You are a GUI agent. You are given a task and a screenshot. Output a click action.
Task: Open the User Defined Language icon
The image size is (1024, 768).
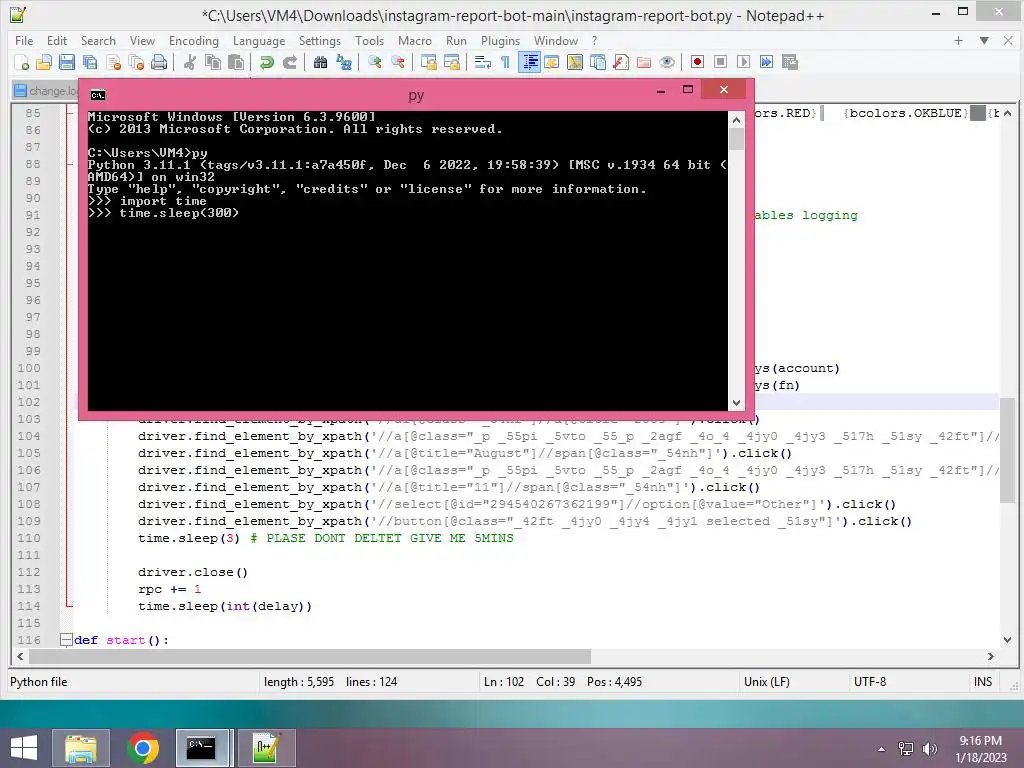click(x=552, y=62)
